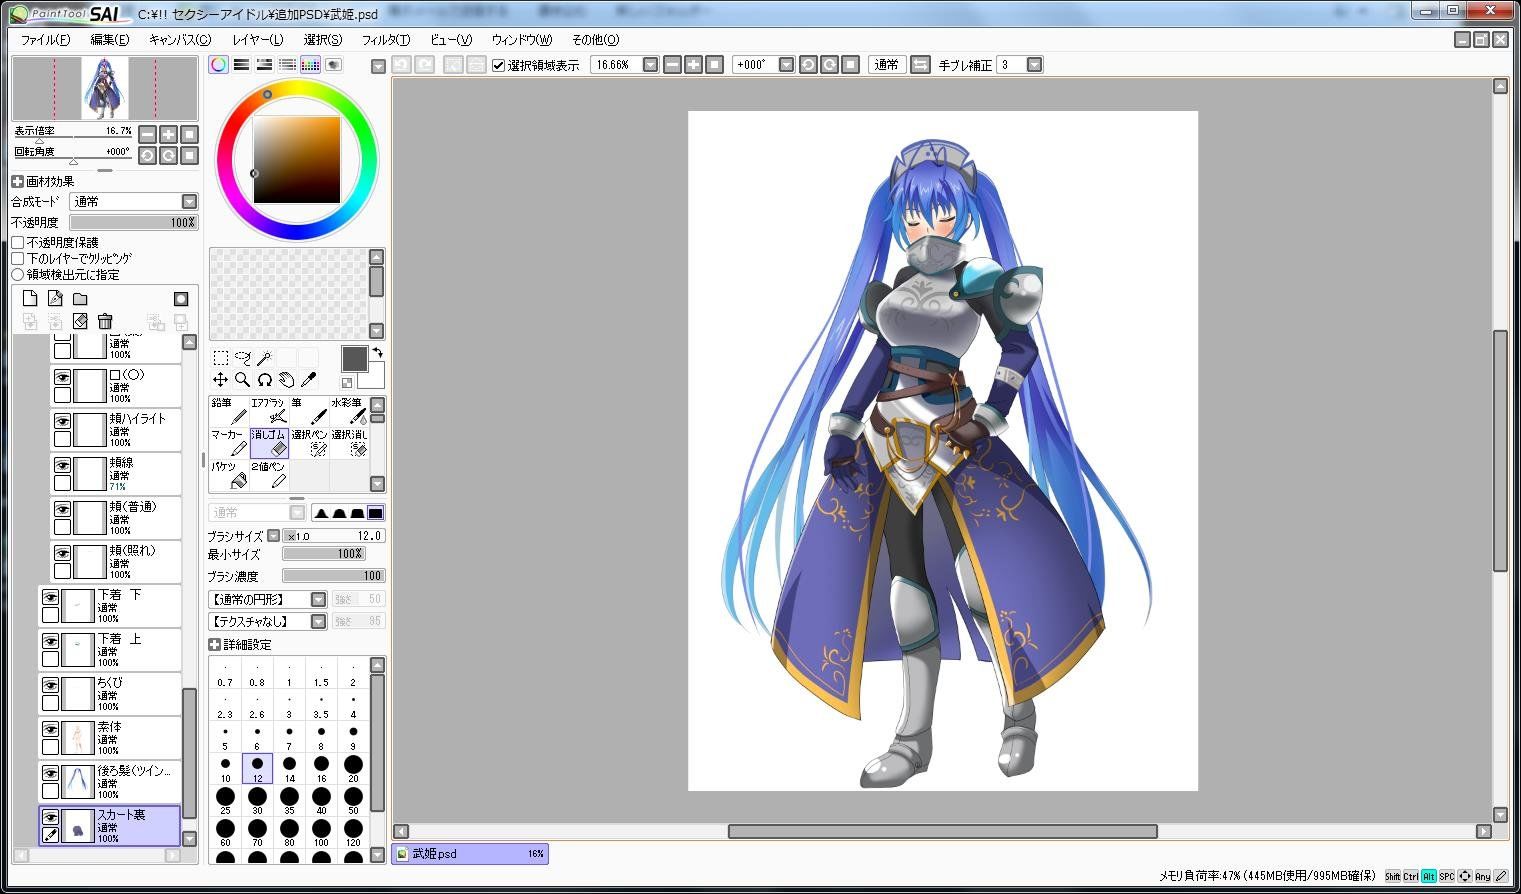The height and width of the screenshot is (894, 1521).
Task: Choose the eyedropper color picker tool
Action: coord(308,380)
